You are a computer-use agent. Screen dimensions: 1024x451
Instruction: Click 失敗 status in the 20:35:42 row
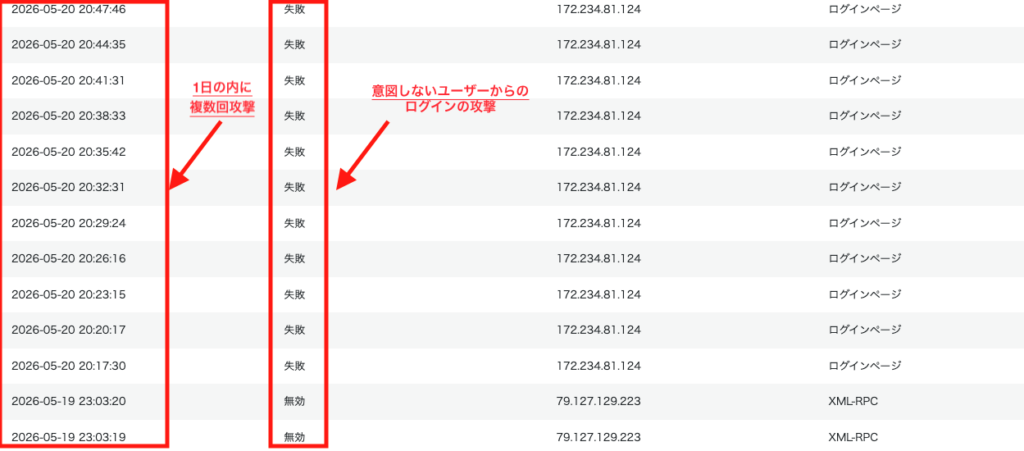[295, 151]
